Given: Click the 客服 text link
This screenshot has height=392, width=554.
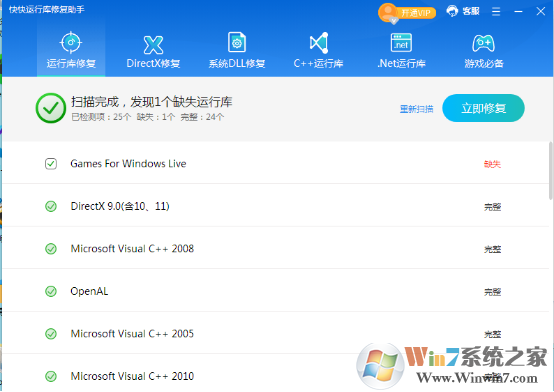Looking at the screenshot, I should point(471,11).
